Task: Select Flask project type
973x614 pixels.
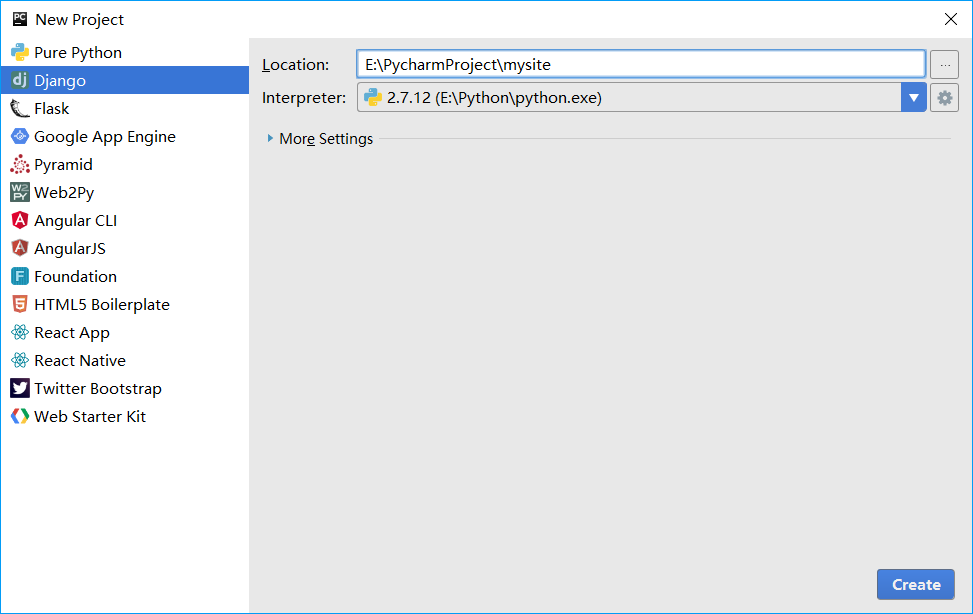Action: pyautogui.click(x=125, y=109)
